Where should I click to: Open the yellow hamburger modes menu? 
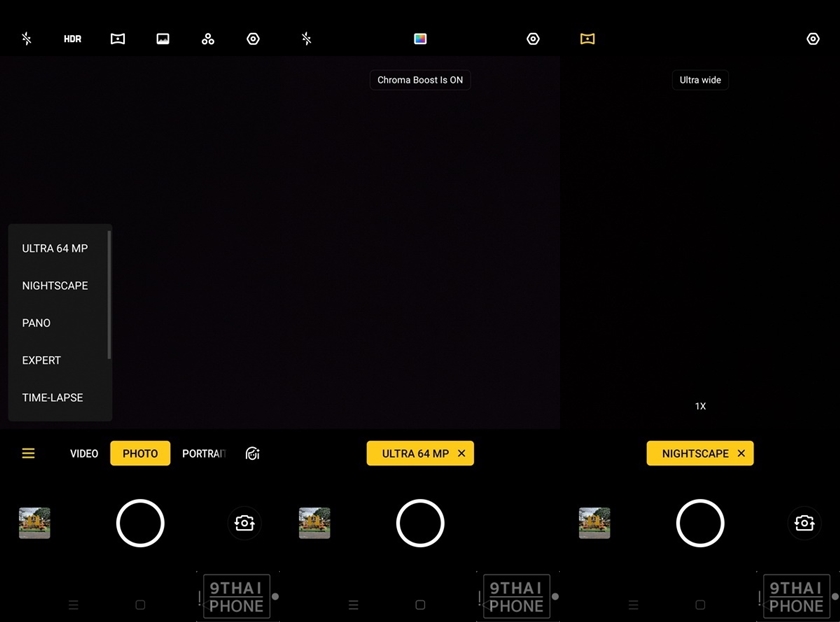[x=28, y=454]
